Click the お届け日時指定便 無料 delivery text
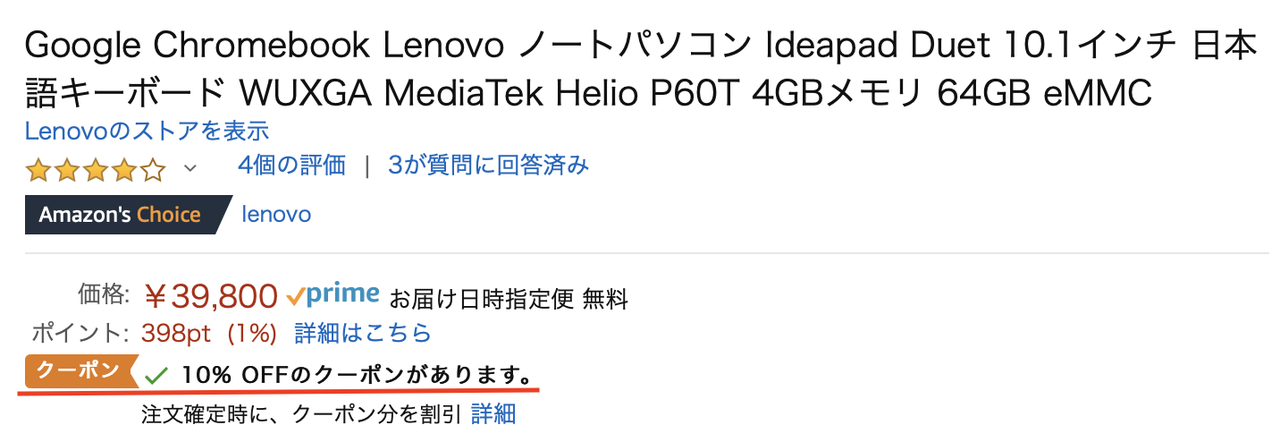Viewport: 1280px width, 442px height. [x=508, y=297]
